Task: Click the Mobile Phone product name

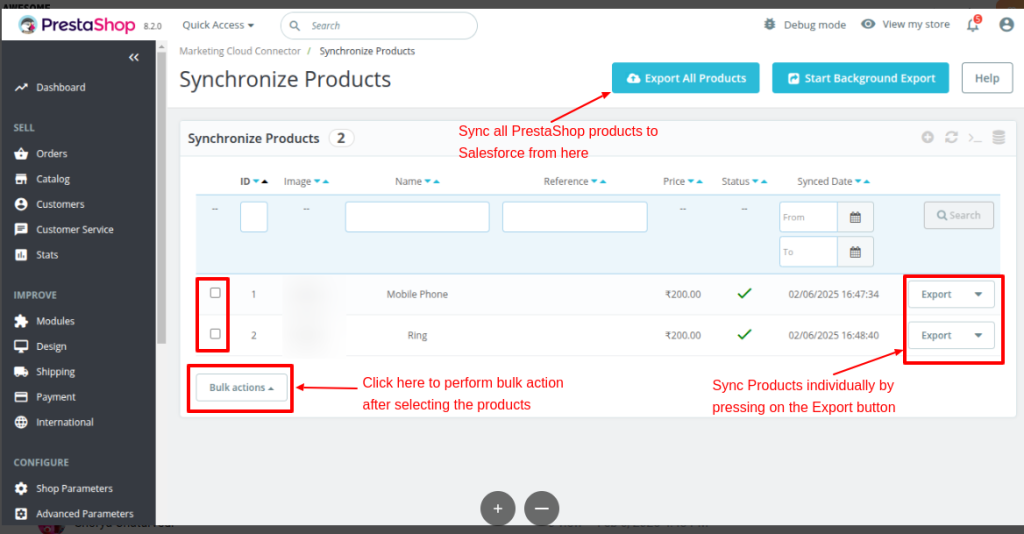Action: click(x=417, y=294)
